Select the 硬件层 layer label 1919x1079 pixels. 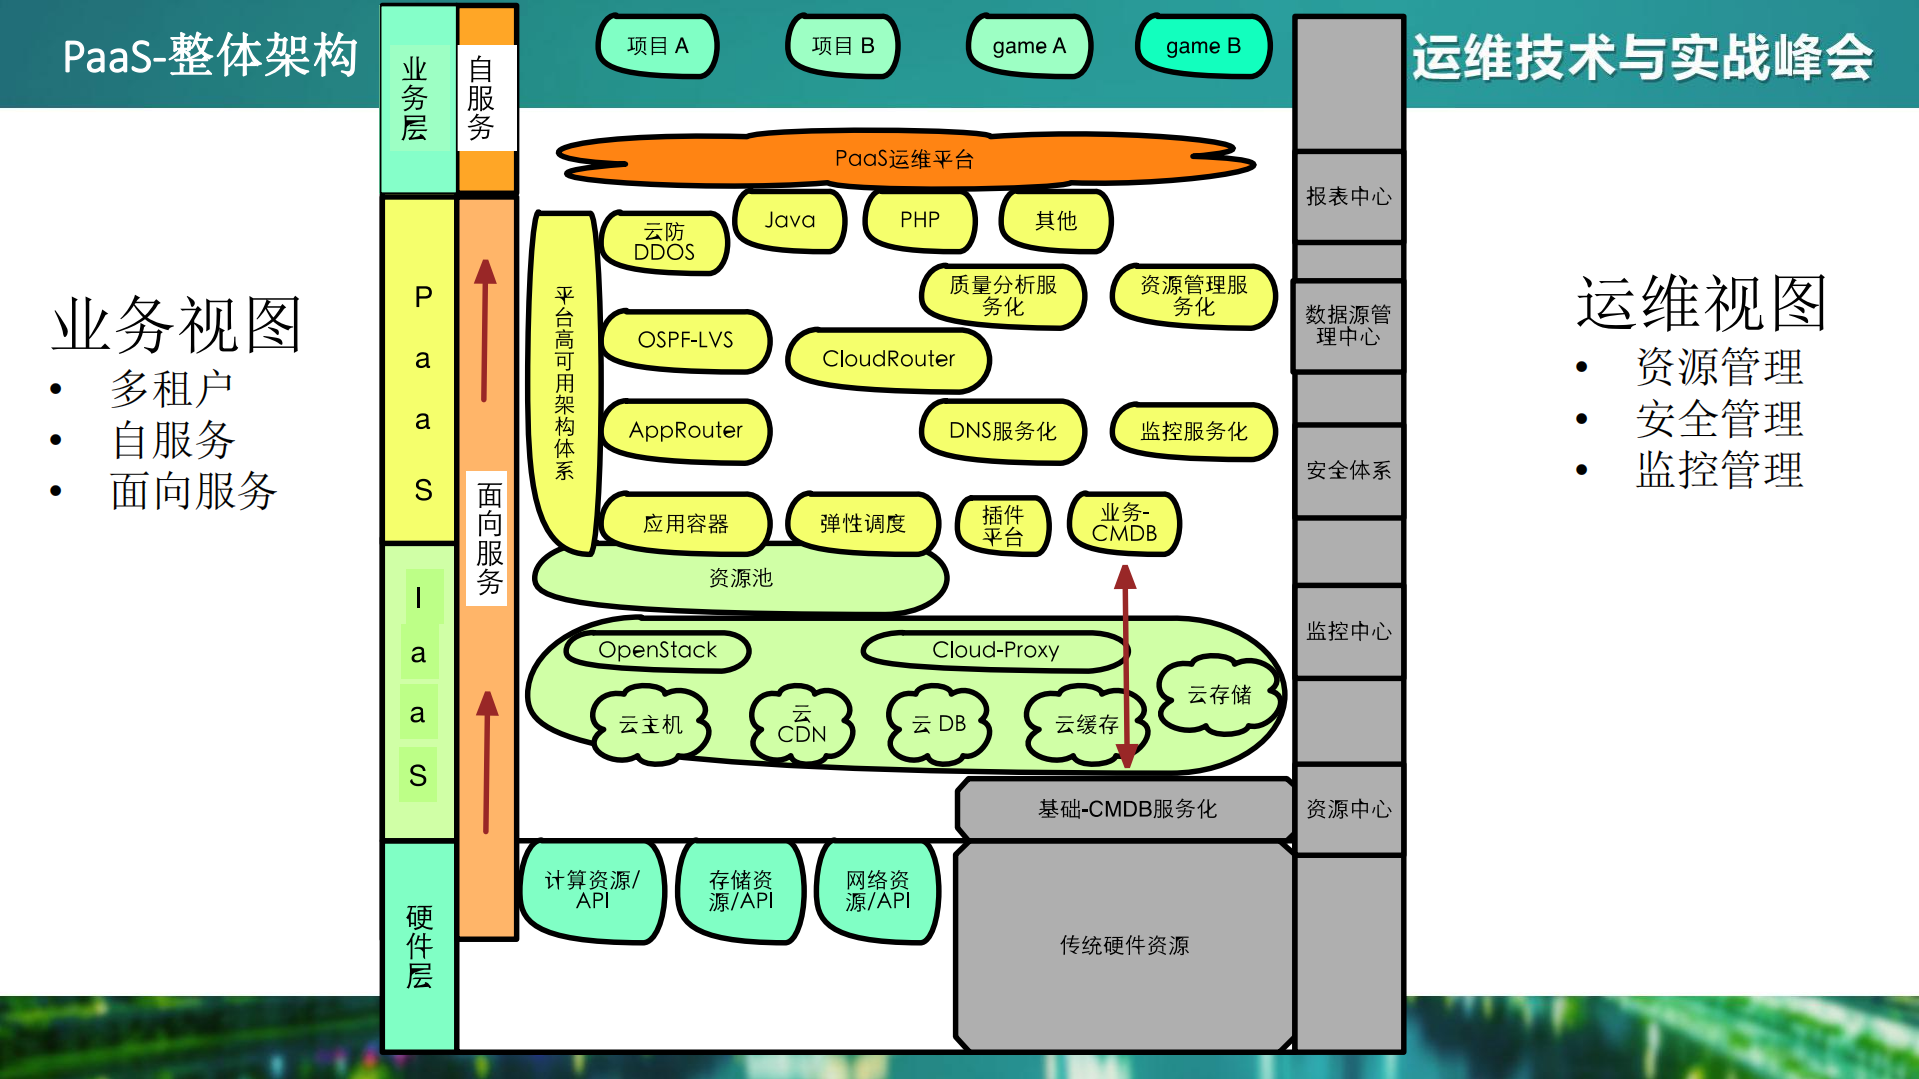point(417,945)
